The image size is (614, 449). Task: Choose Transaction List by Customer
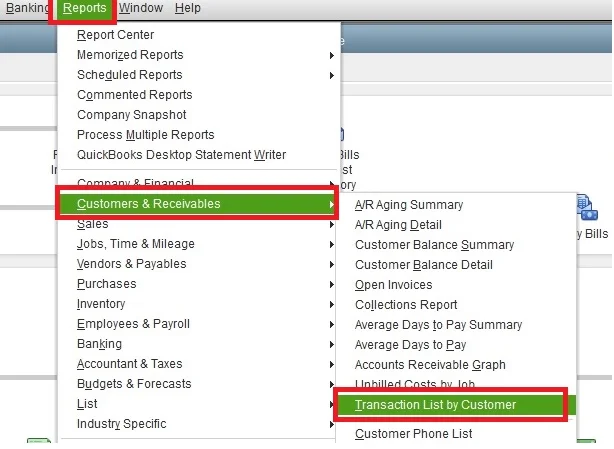435,405
